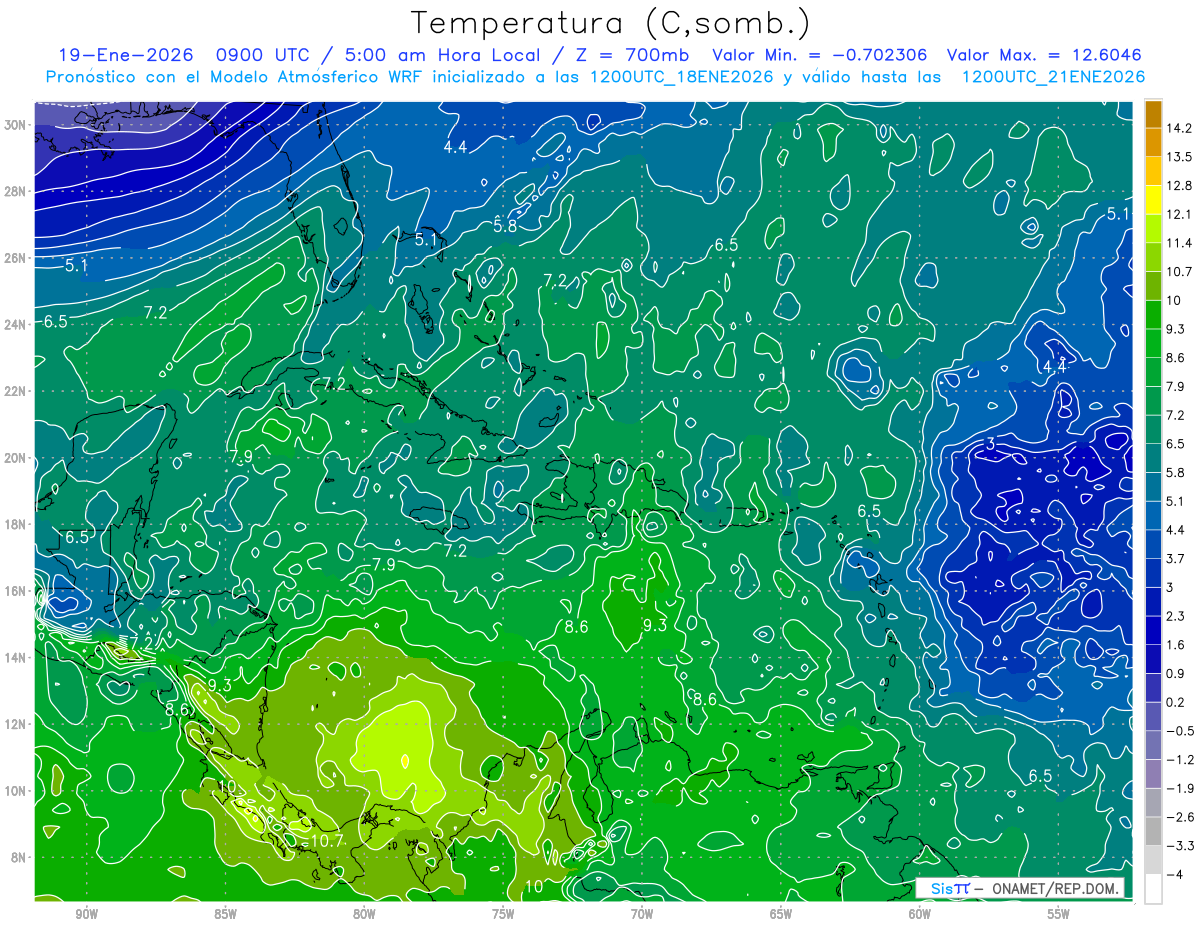Click the "3.7" value on the color scale
The height and width of the screenshot is (927, 1200).
pyautogui.click(x=1176, y=558)
